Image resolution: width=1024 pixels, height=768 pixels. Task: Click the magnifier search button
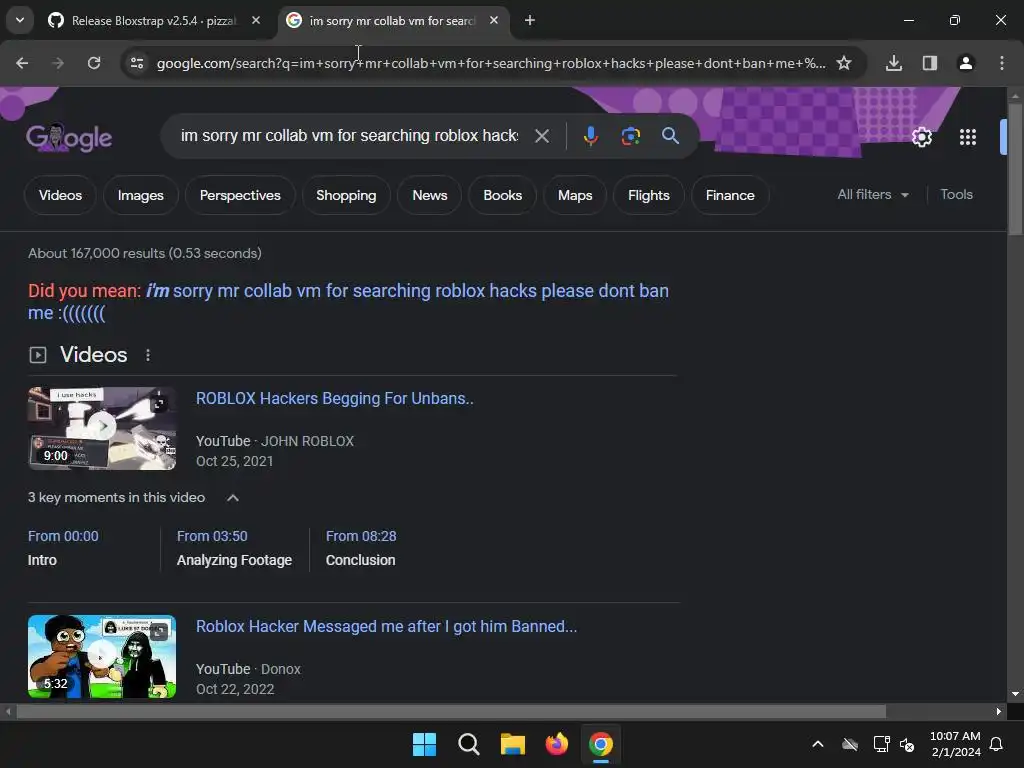point(671,136)
